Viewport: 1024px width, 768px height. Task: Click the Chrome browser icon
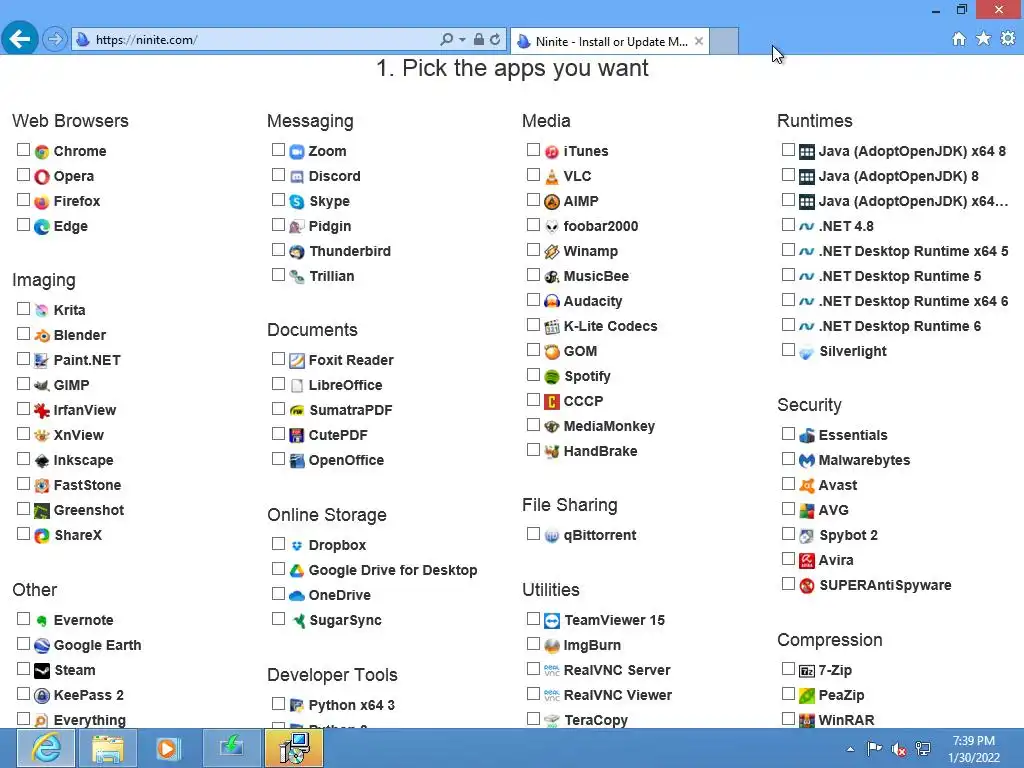point(42,152)
